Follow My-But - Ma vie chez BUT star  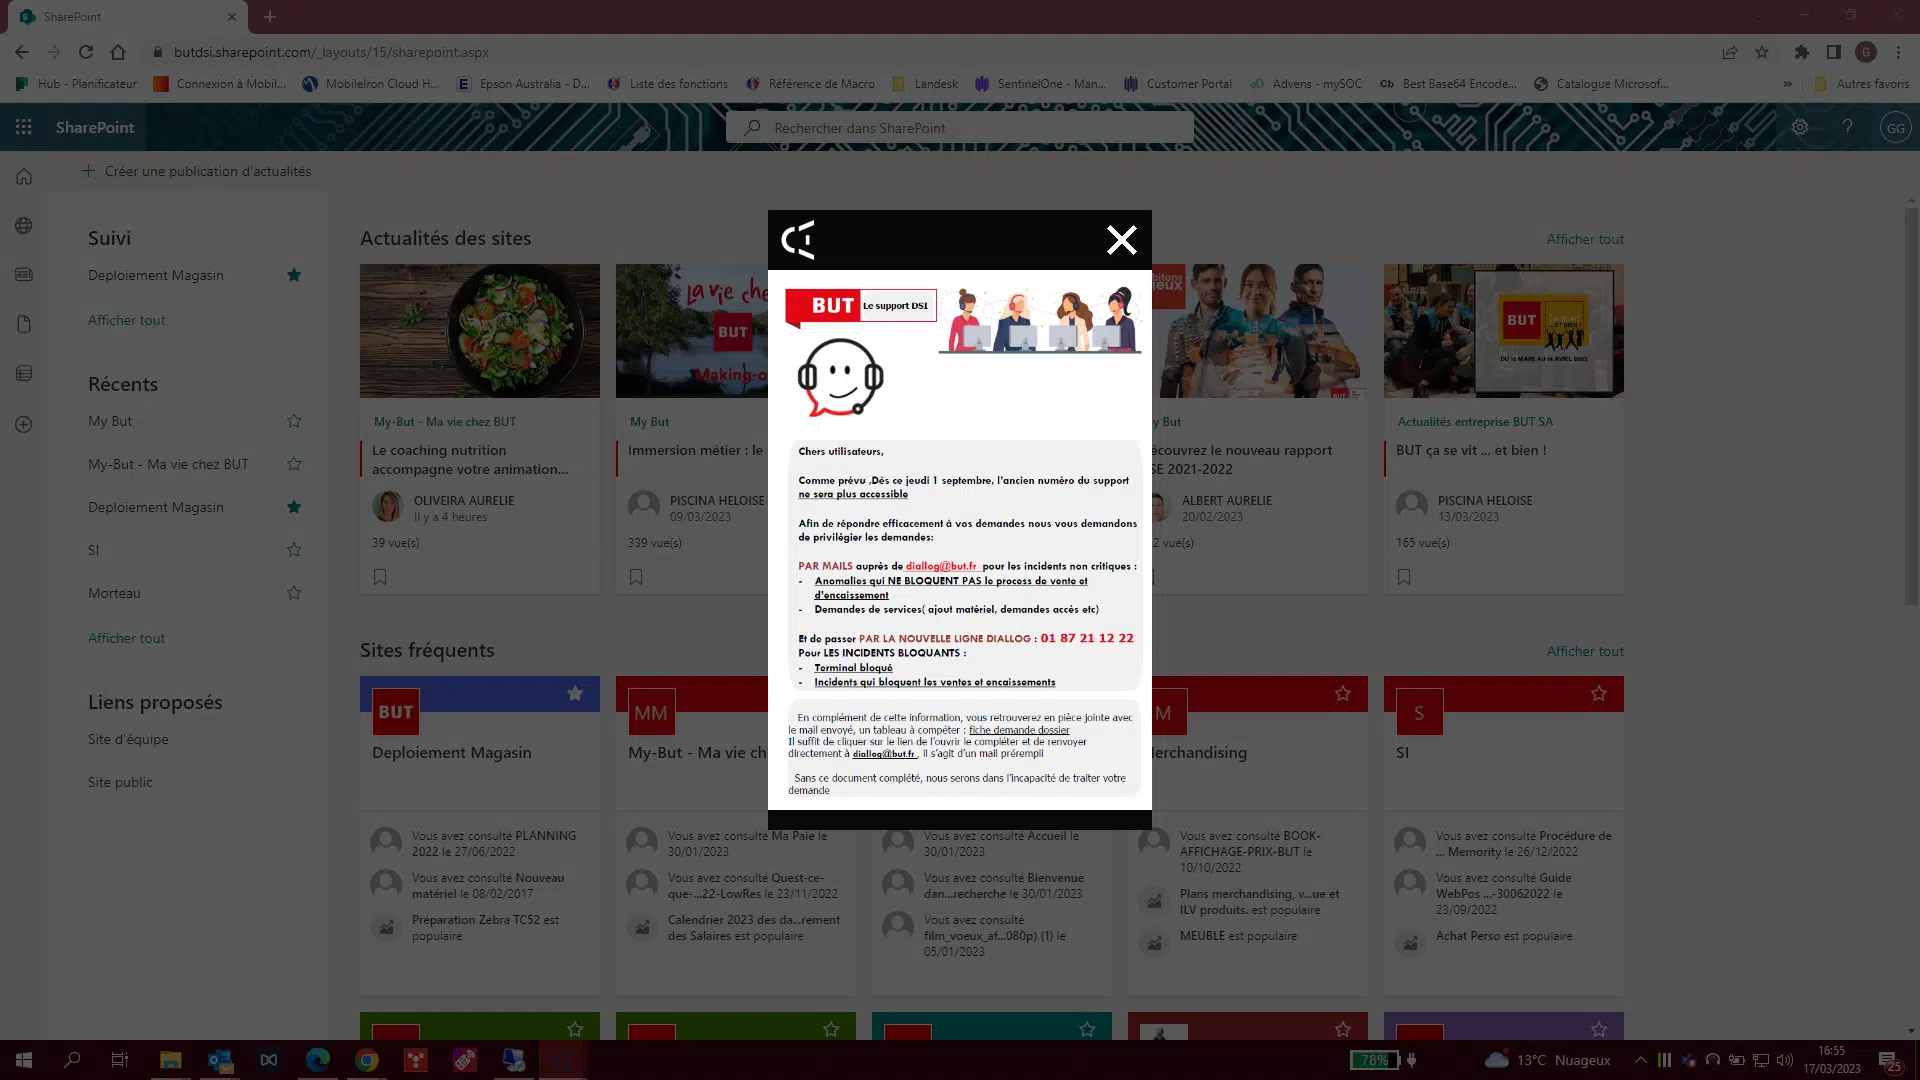(x=294, y=464)
